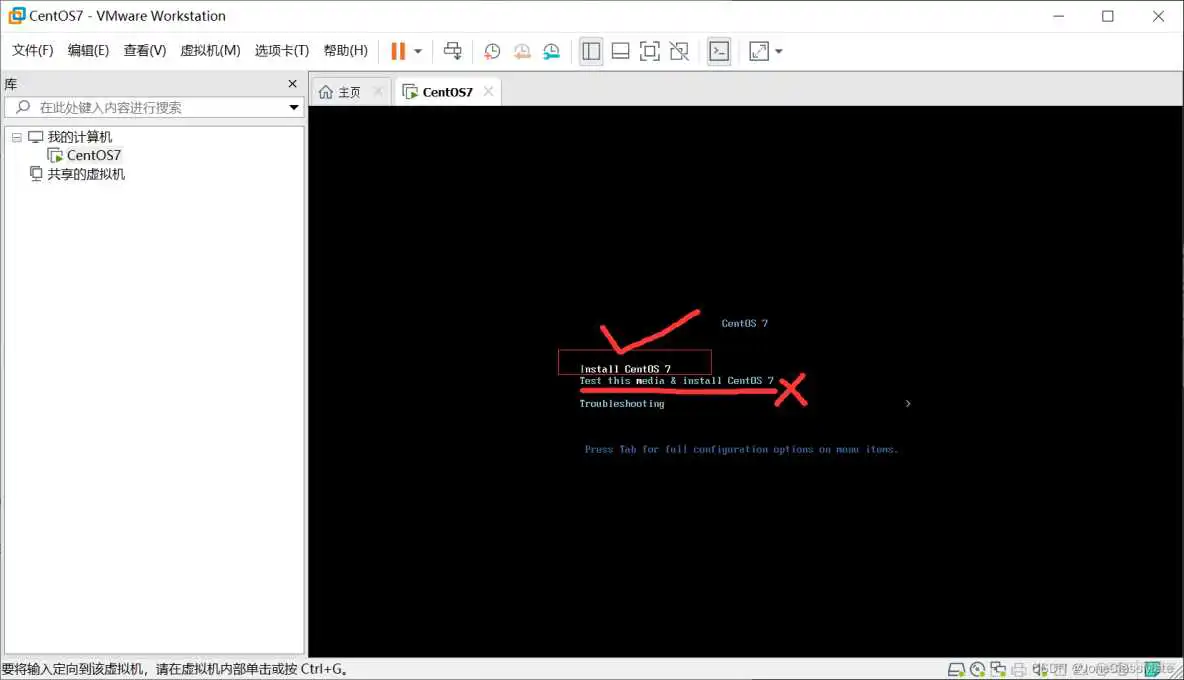Click the CD/DVD device status icon
The width and height of the screenshot is (1184, 680).
click(x=977, y=669)
